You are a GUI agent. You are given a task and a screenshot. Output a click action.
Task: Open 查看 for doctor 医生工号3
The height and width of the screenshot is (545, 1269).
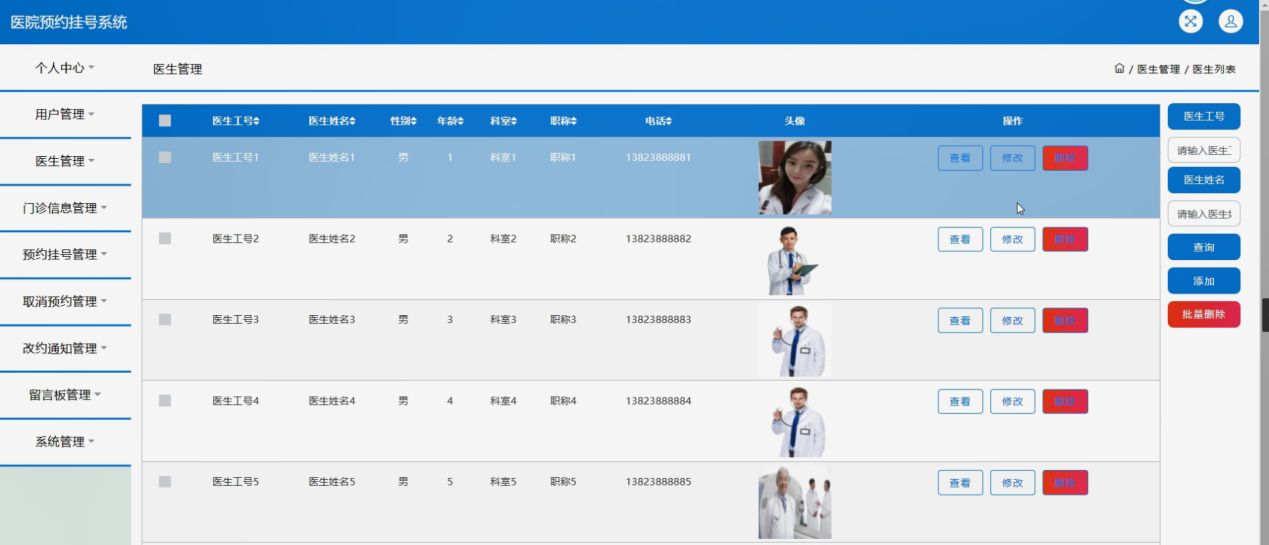pos(960,320)
